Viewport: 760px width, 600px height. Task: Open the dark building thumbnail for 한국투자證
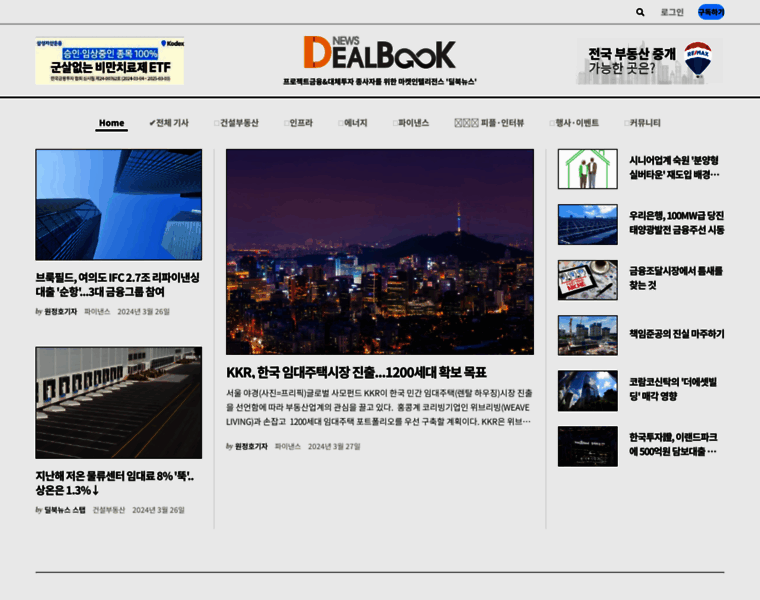click(587, 446)
